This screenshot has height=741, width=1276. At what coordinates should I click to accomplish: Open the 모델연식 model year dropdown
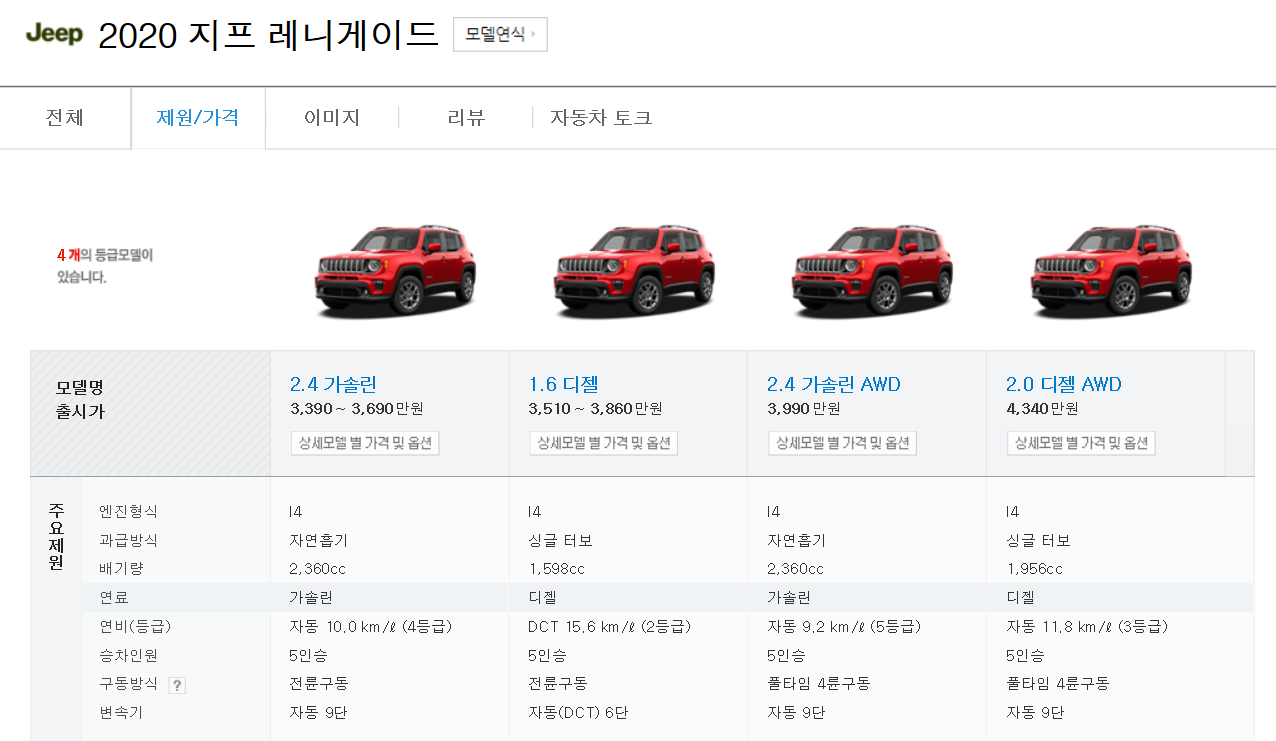[x=500, y=34]
